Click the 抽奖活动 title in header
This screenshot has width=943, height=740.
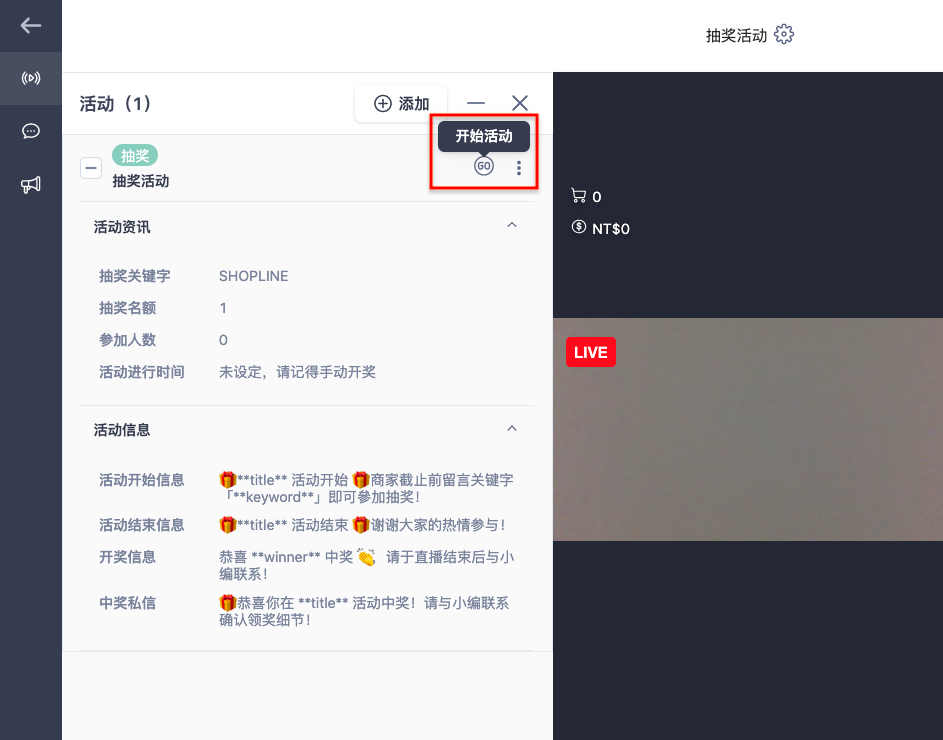click(736, 35)
